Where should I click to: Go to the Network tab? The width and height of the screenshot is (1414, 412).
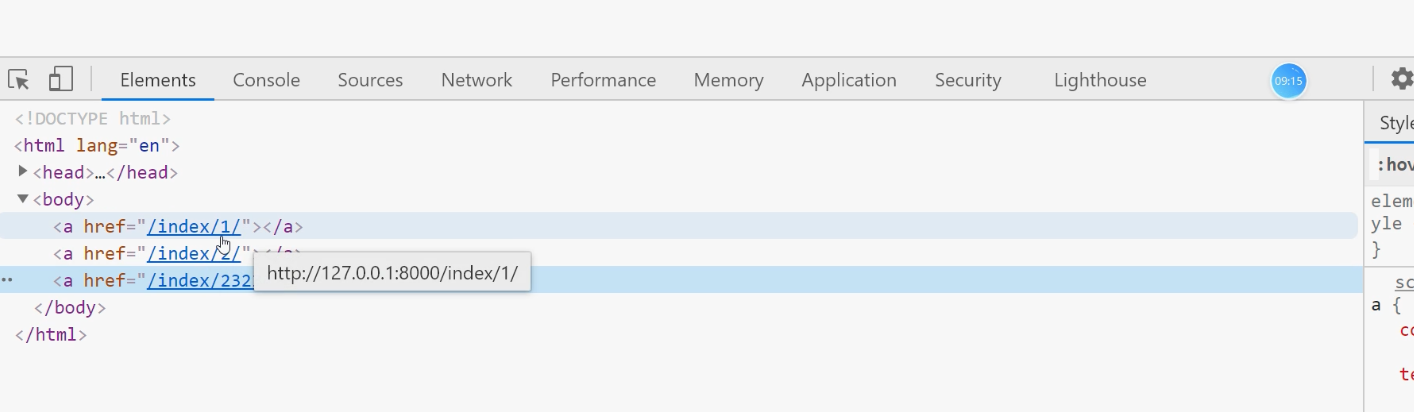[476, 80]
